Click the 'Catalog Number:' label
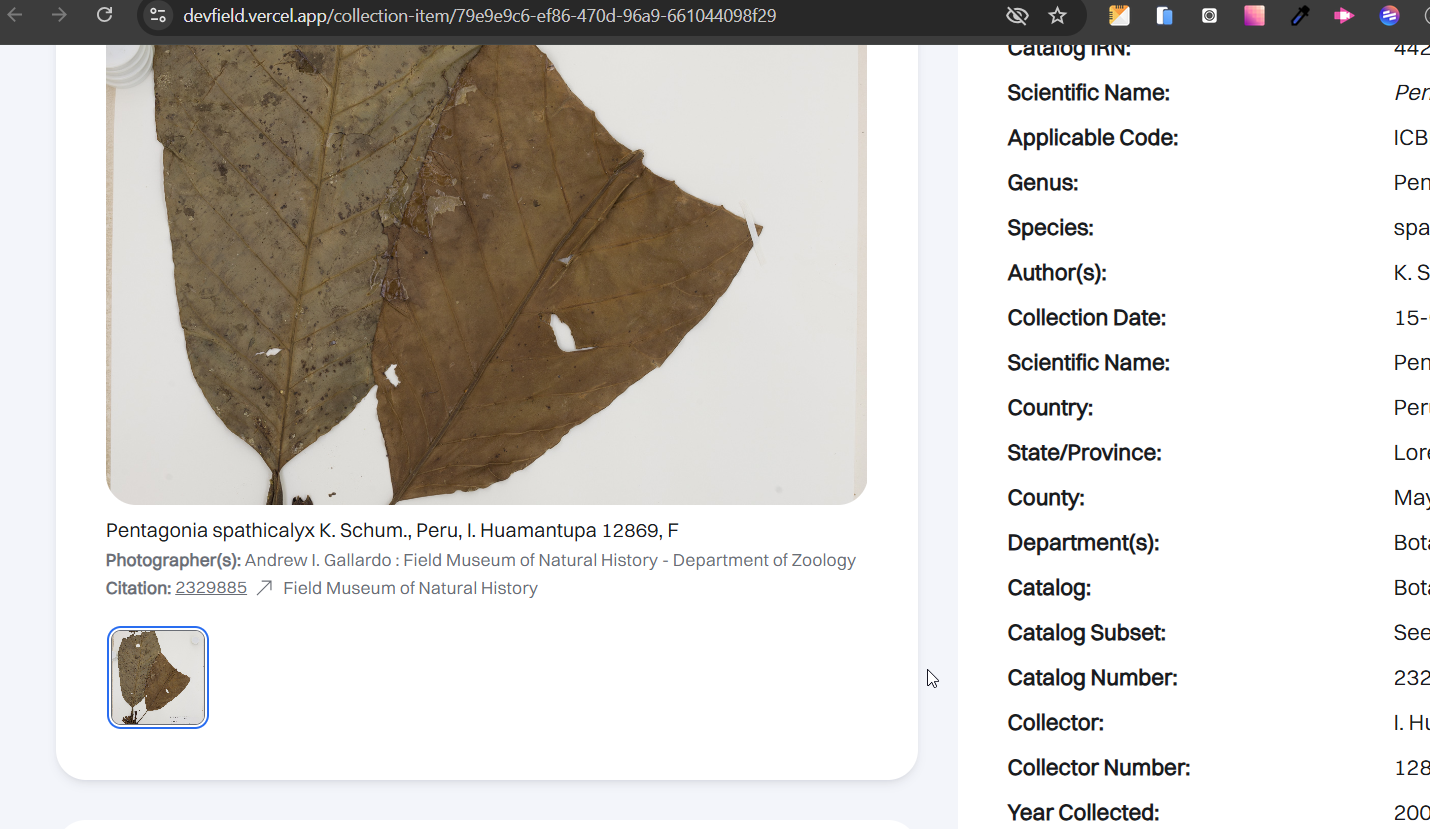 (x=1093, y=678)
